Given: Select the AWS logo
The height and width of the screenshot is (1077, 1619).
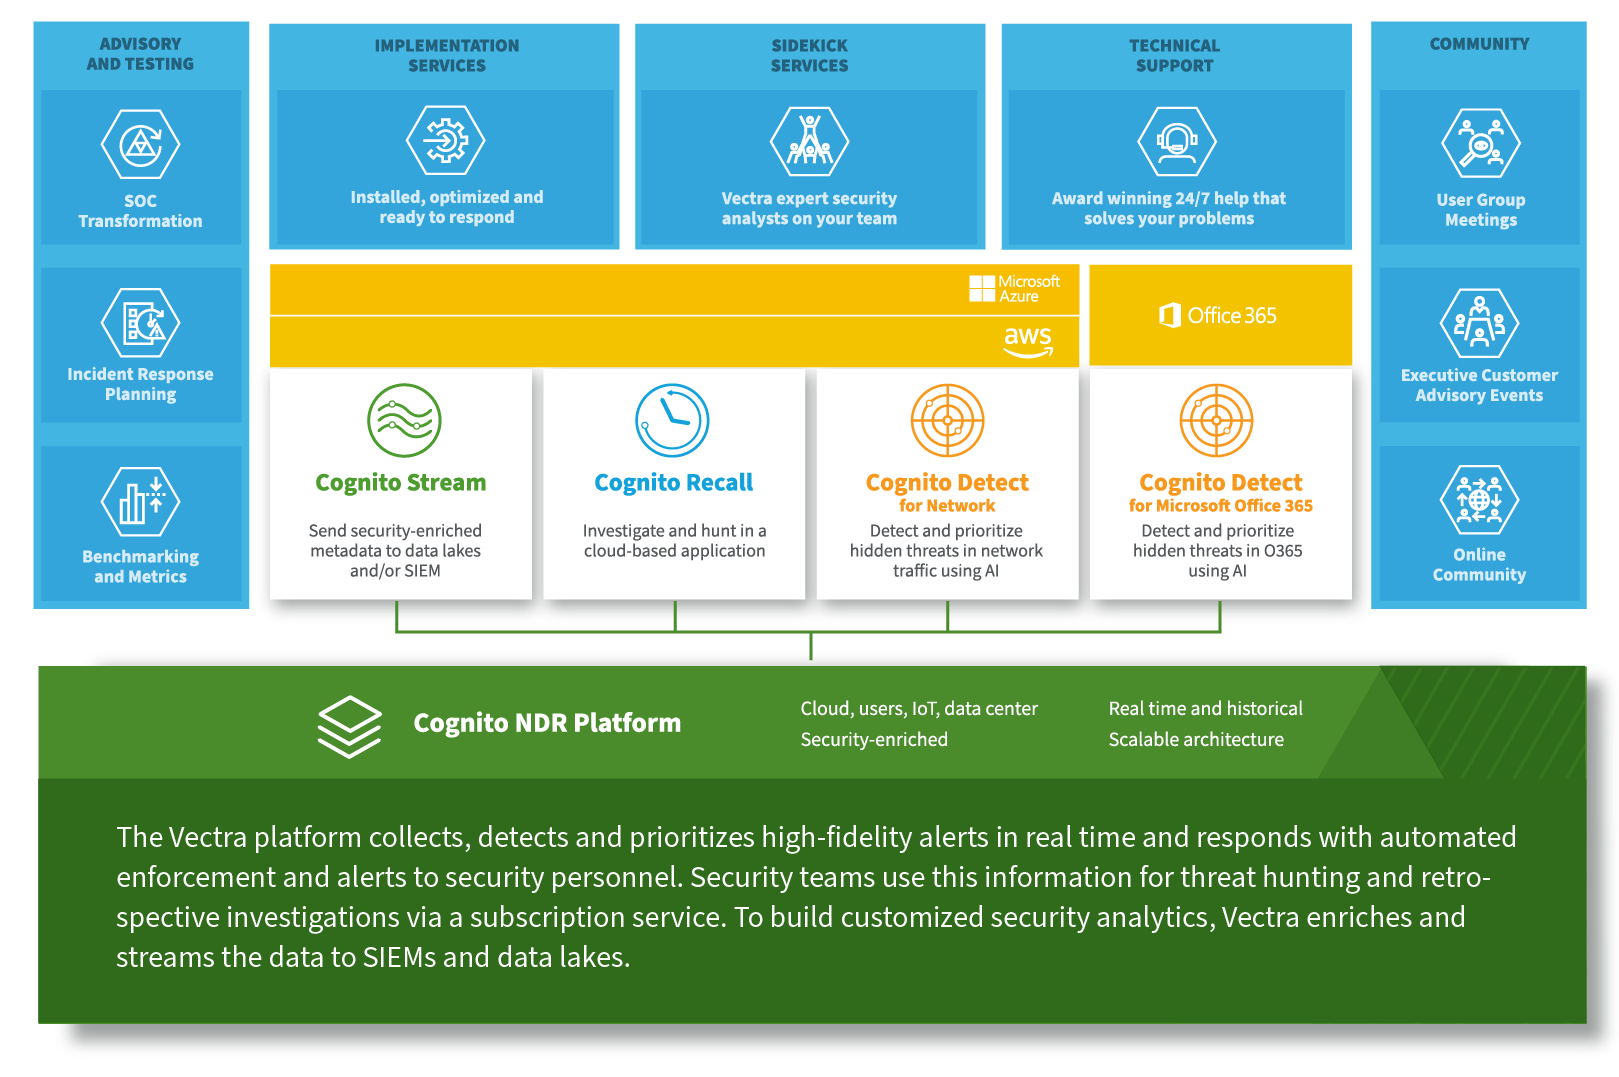Looking at the screenshot, I should (1028, 340).
